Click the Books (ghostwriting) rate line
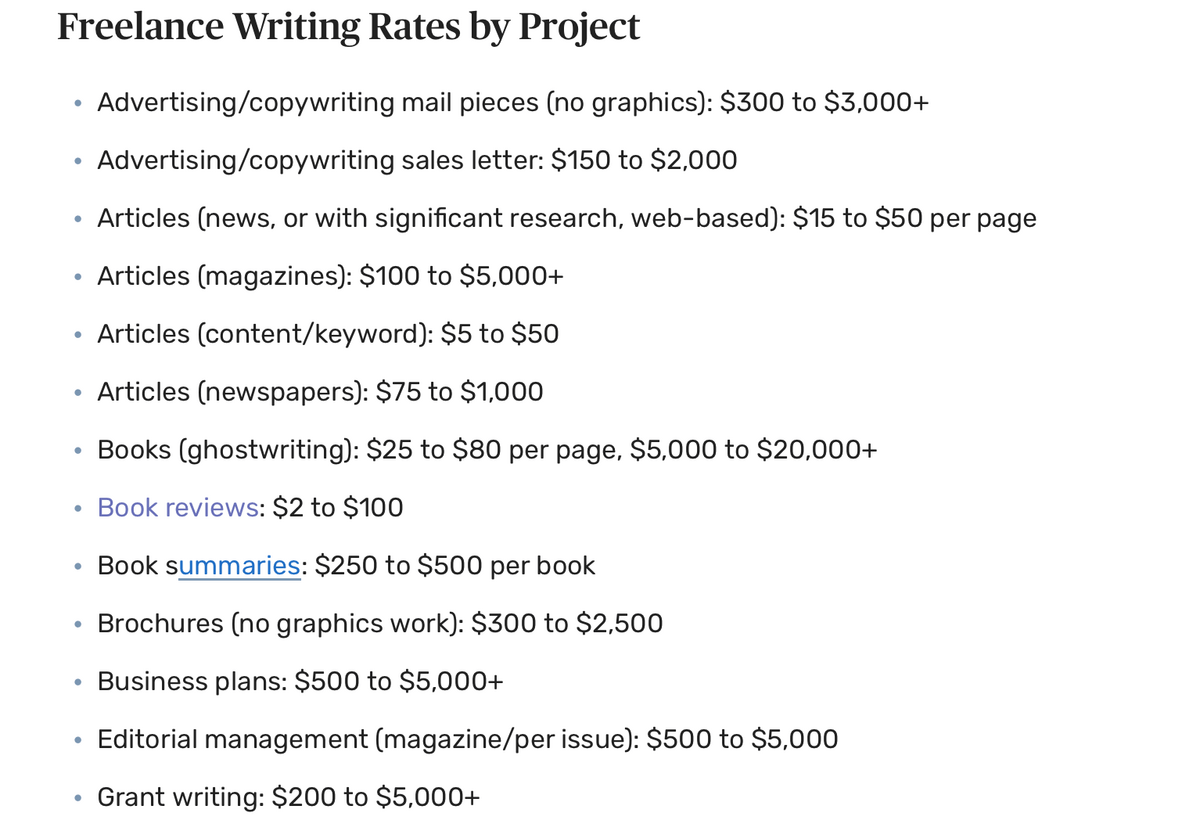The height and width of the screenshot is (831, 1200). click(487, 450)
